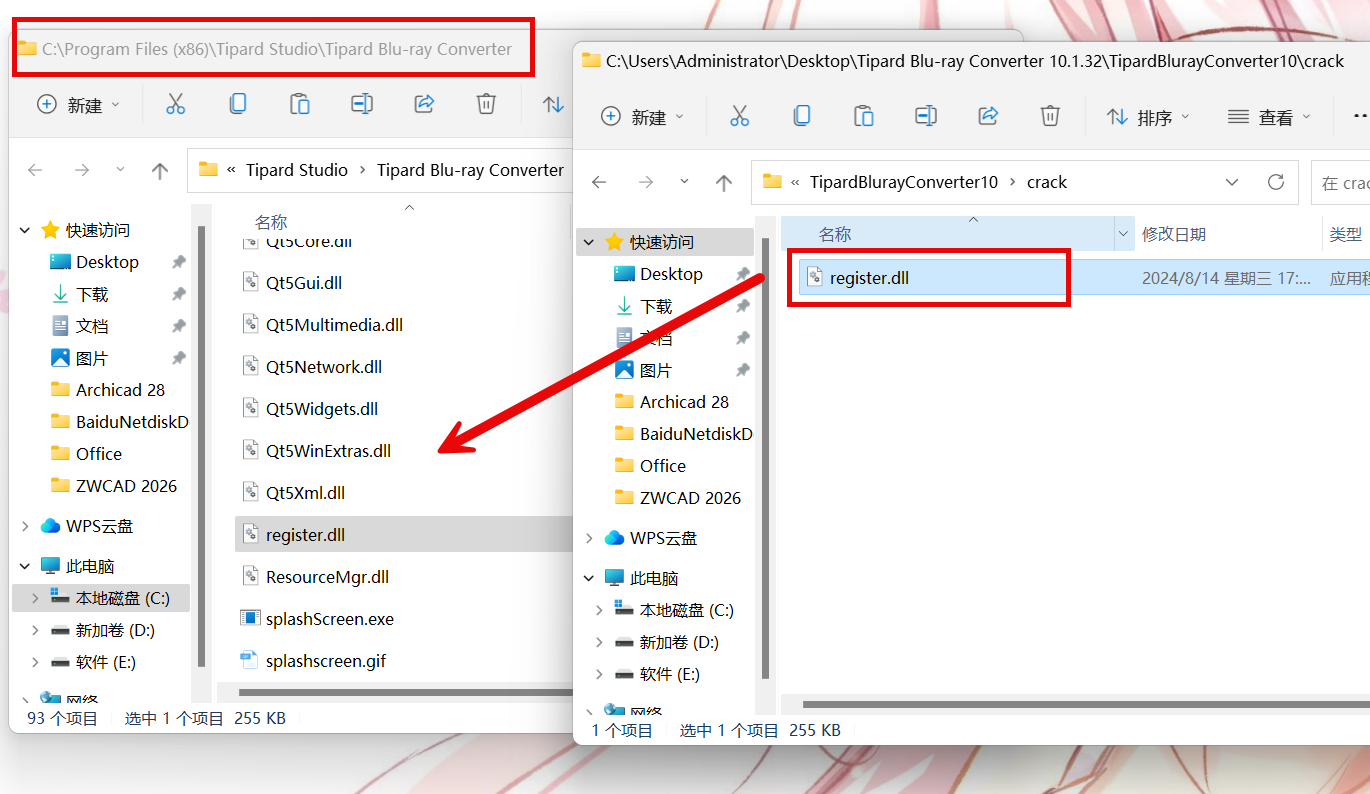
Task: Click Cut icon in the crack window toolbar
Action: pos(739,116)
